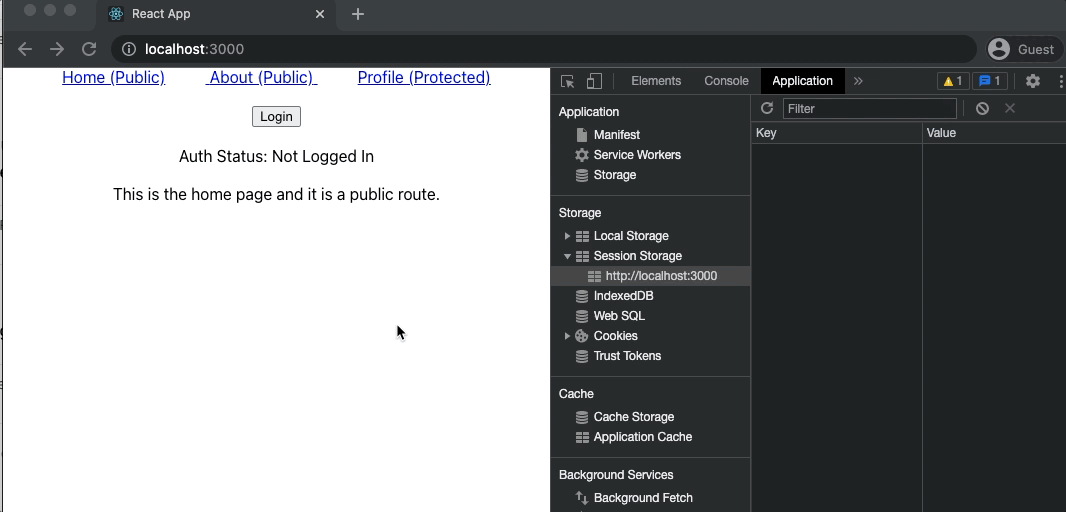Click the Key column header

coord(836,133)
